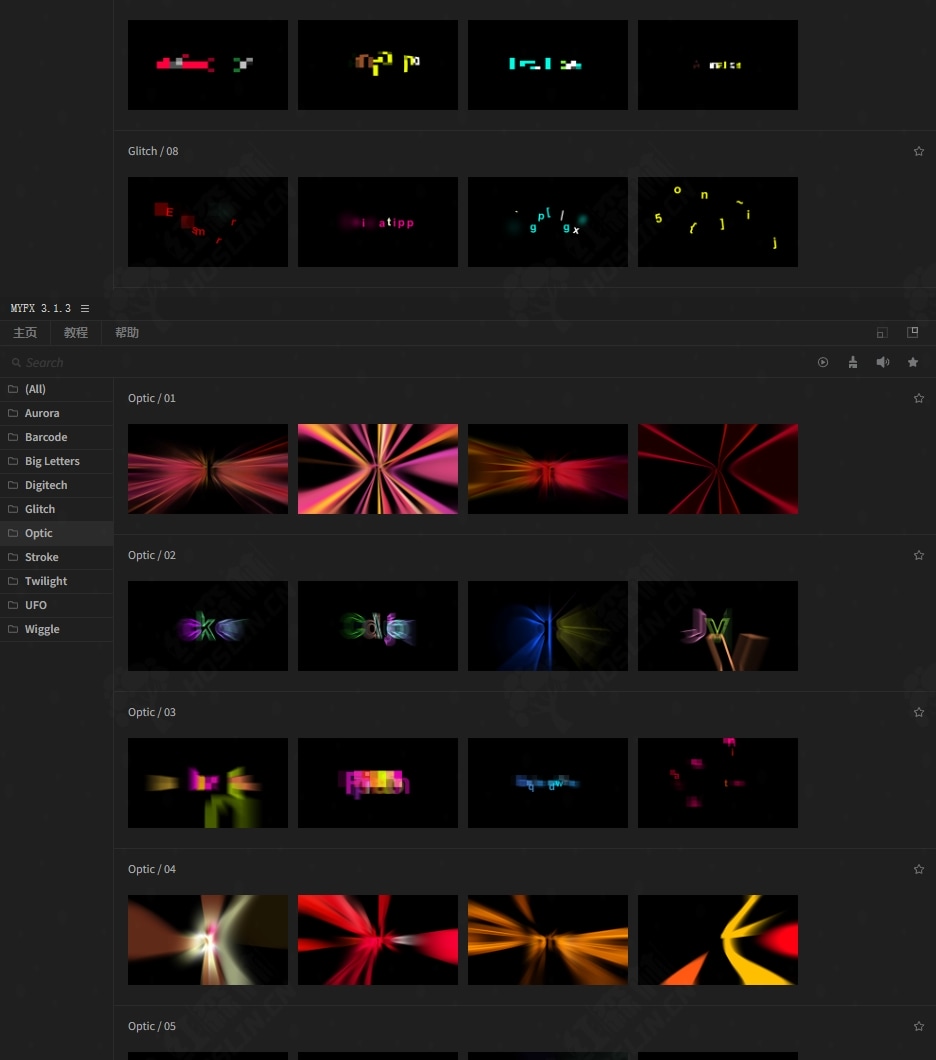
Task: Open the Big Letters category folder
Action: pos(52,461)
